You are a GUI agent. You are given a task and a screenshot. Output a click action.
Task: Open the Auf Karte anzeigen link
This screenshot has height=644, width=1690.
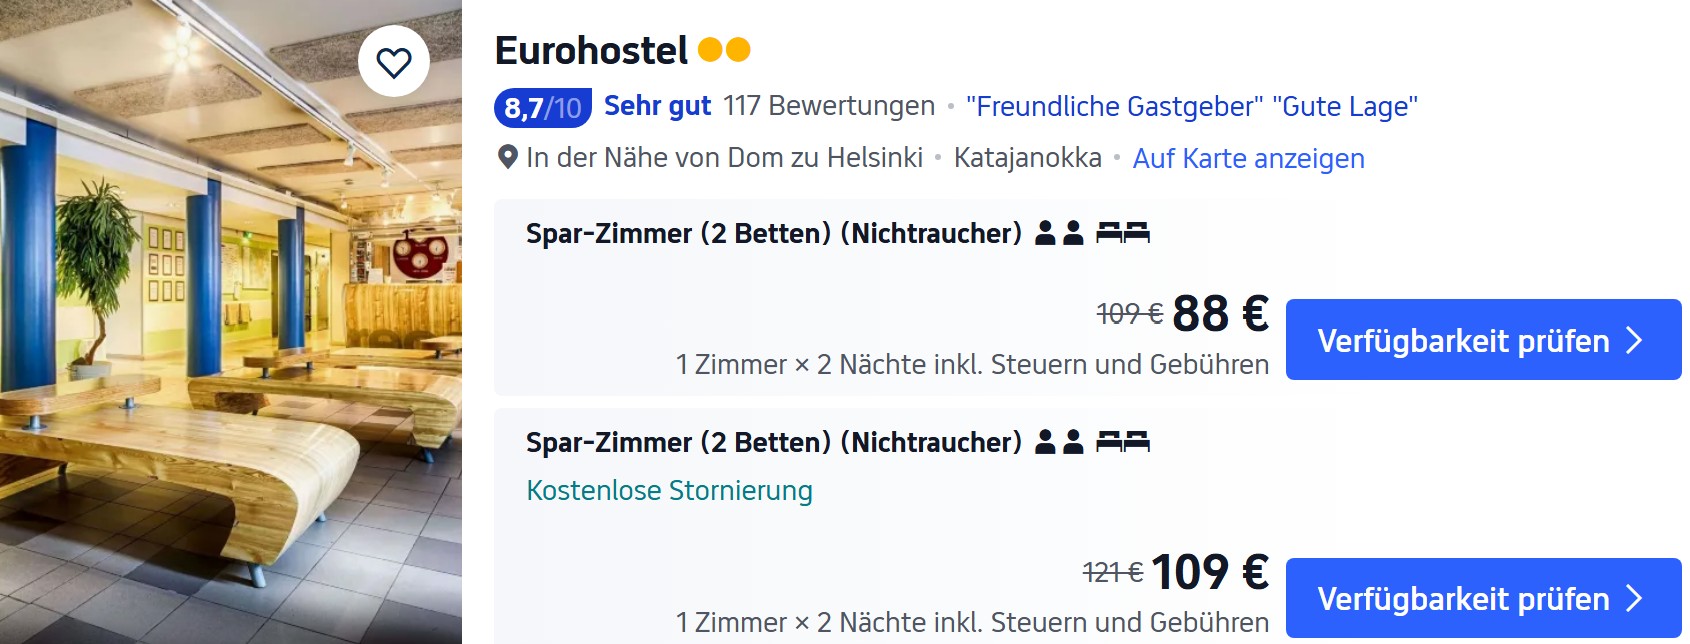pyautogui.click(x=1248, y=158)
